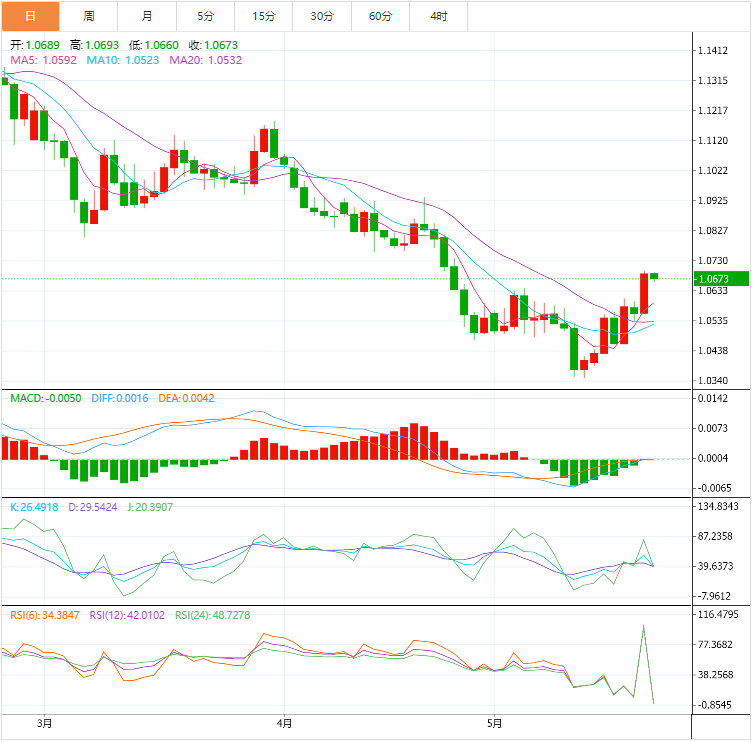
Task: Click the MACD: -0.0050 label
Action: [46, 398]
